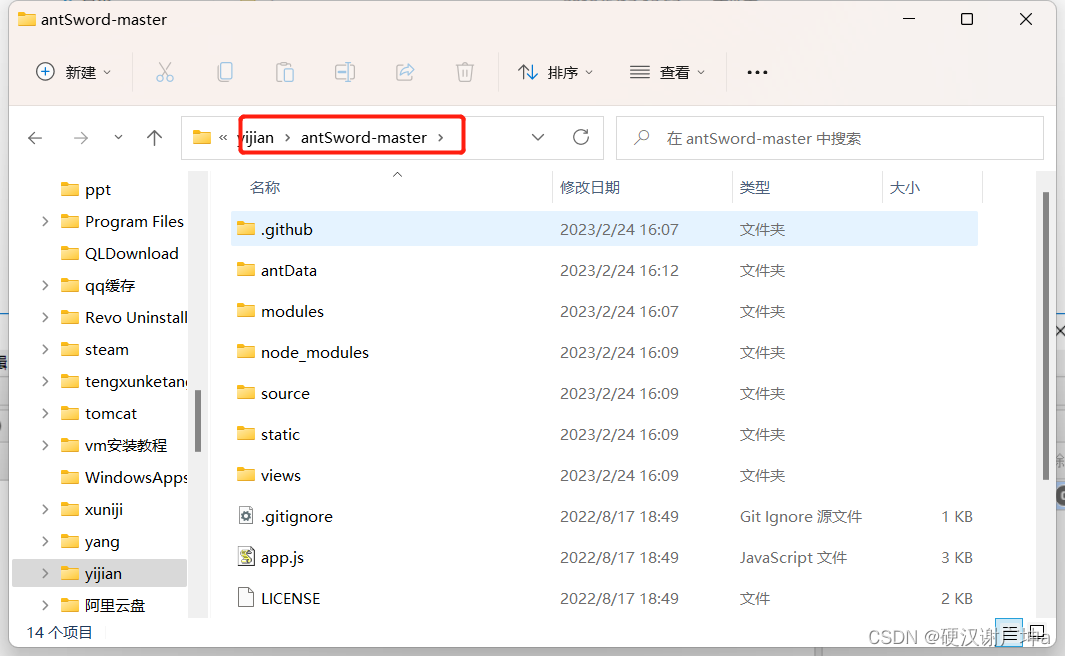
Task: Click the Paste clipboard icon
Action: pos(285,72)
